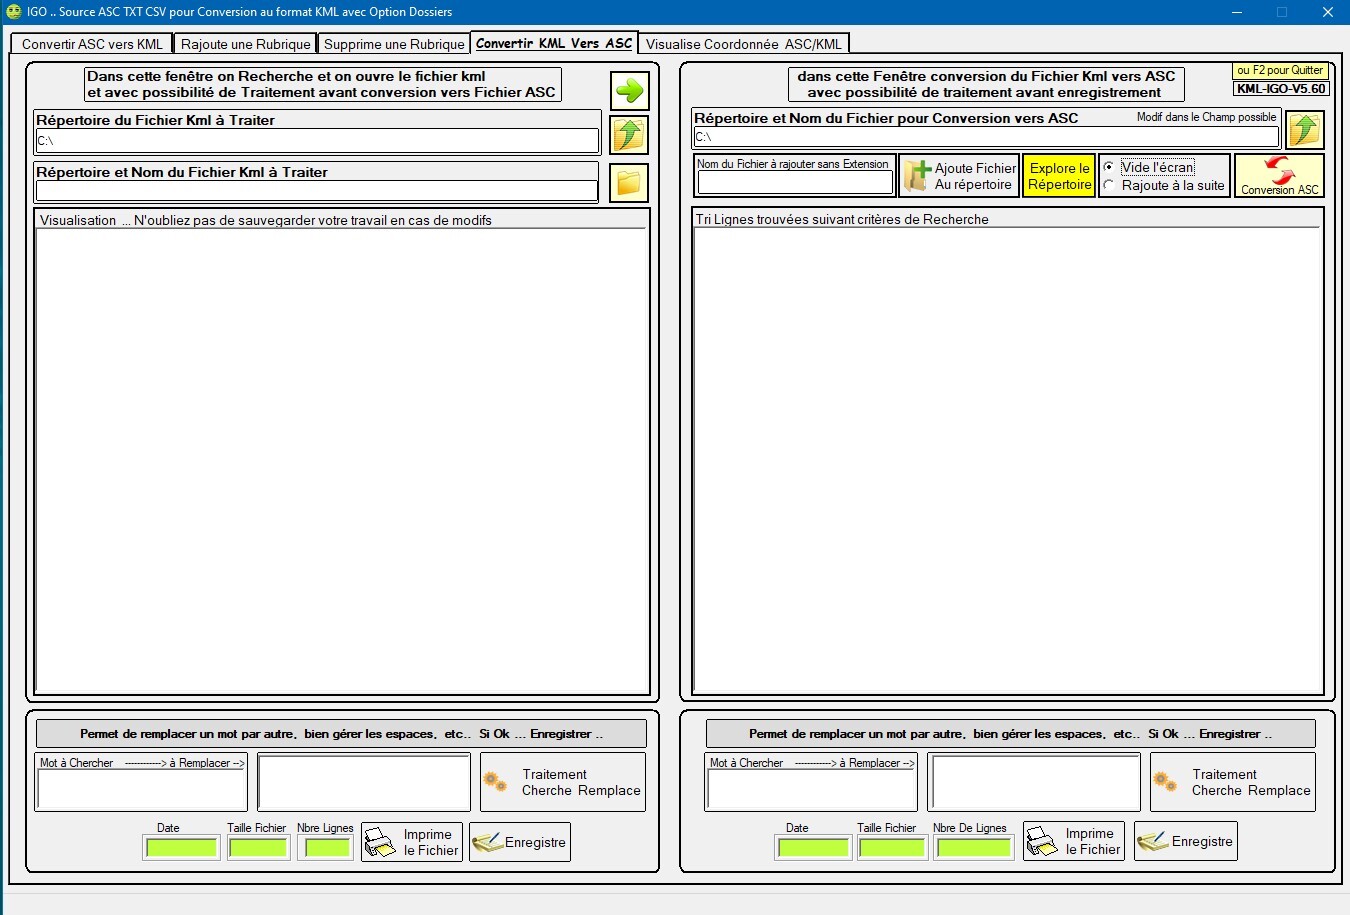Viewport: 1350px width, 915px height.
Task: Open the Supprime une Rubrique tab
Action: 394,44
